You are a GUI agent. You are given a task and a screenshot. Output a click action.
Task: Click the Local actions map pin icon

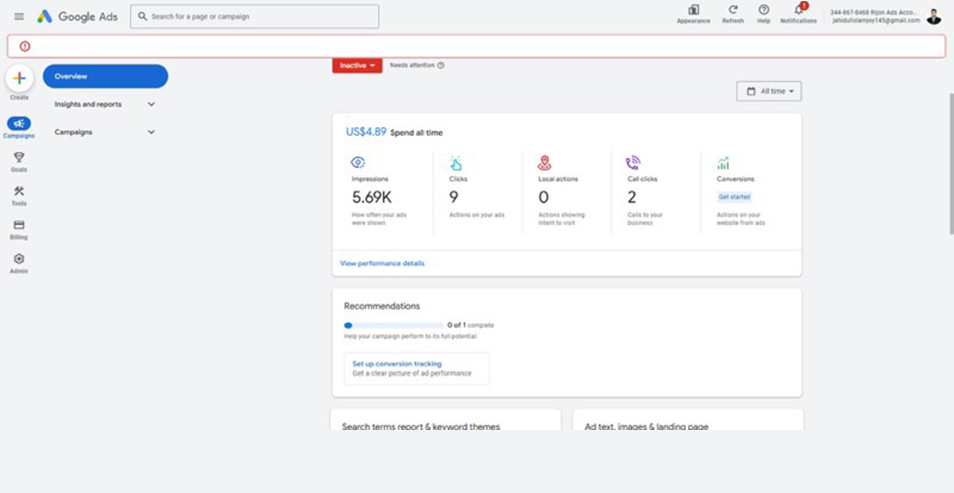(x=545, y=163)
